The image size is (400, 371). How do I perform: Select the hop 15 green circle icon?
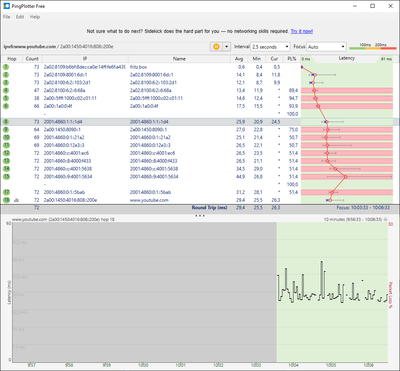tap(6, 176)
